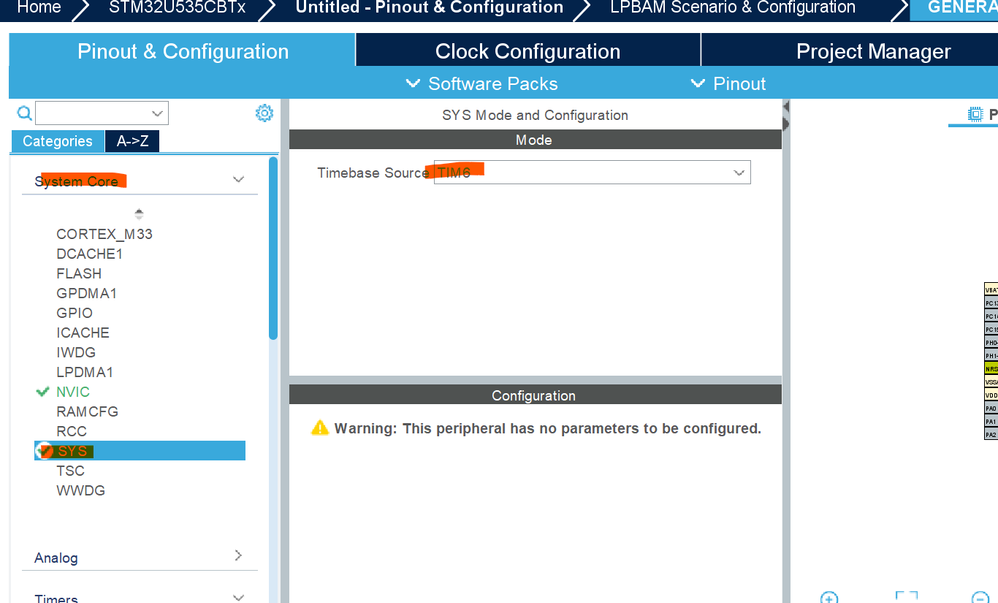Click the Configuration section header
The width and height of the screenshot is (998, 603).
click(x=535, y=395)
